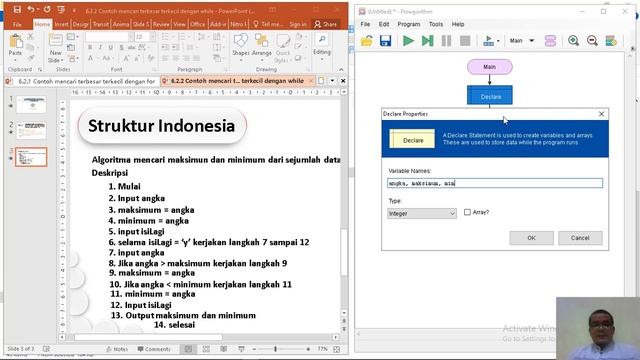
Task: Zoom out on the flowchart
Action: (x=592, y=41)
